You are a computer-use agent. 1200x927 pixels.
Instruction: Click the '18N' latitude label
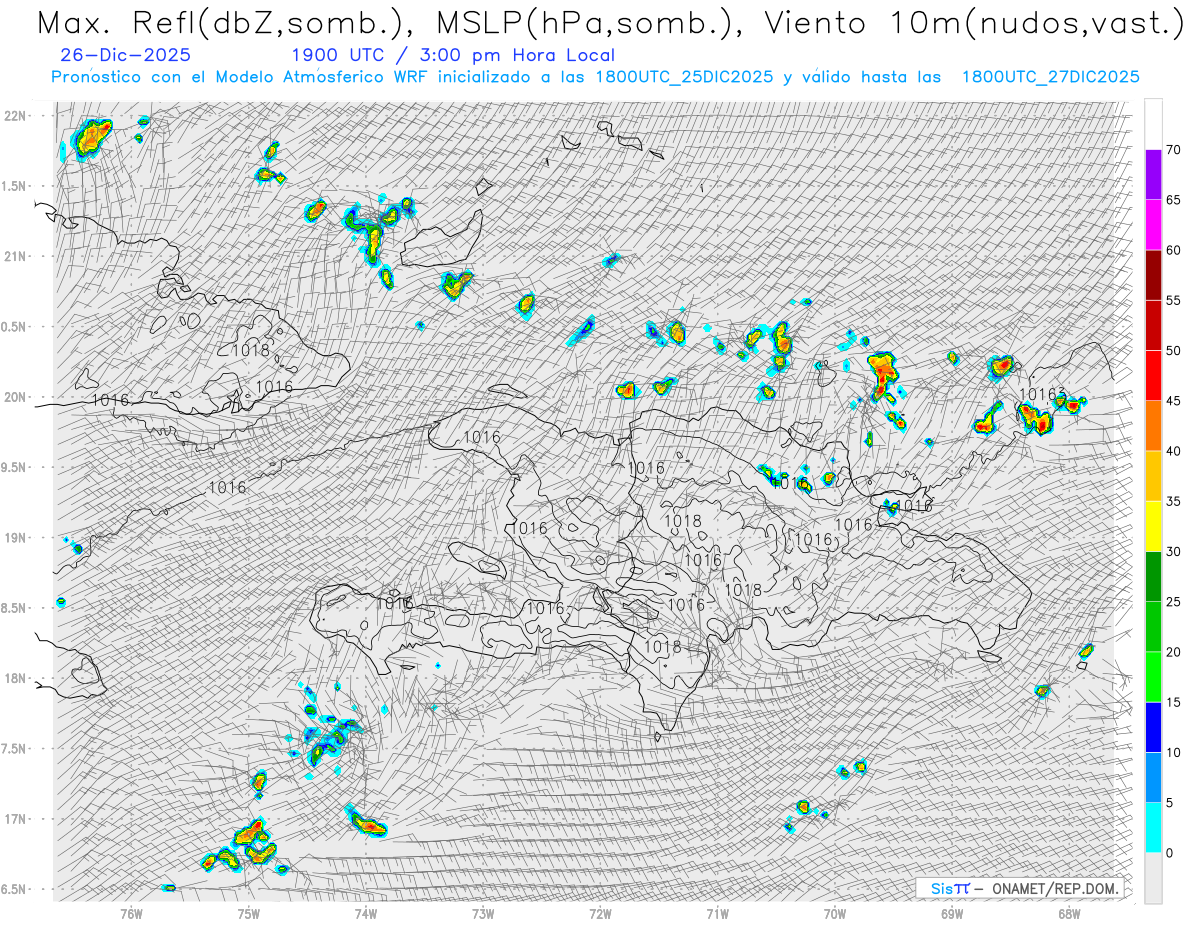[15, 678]
